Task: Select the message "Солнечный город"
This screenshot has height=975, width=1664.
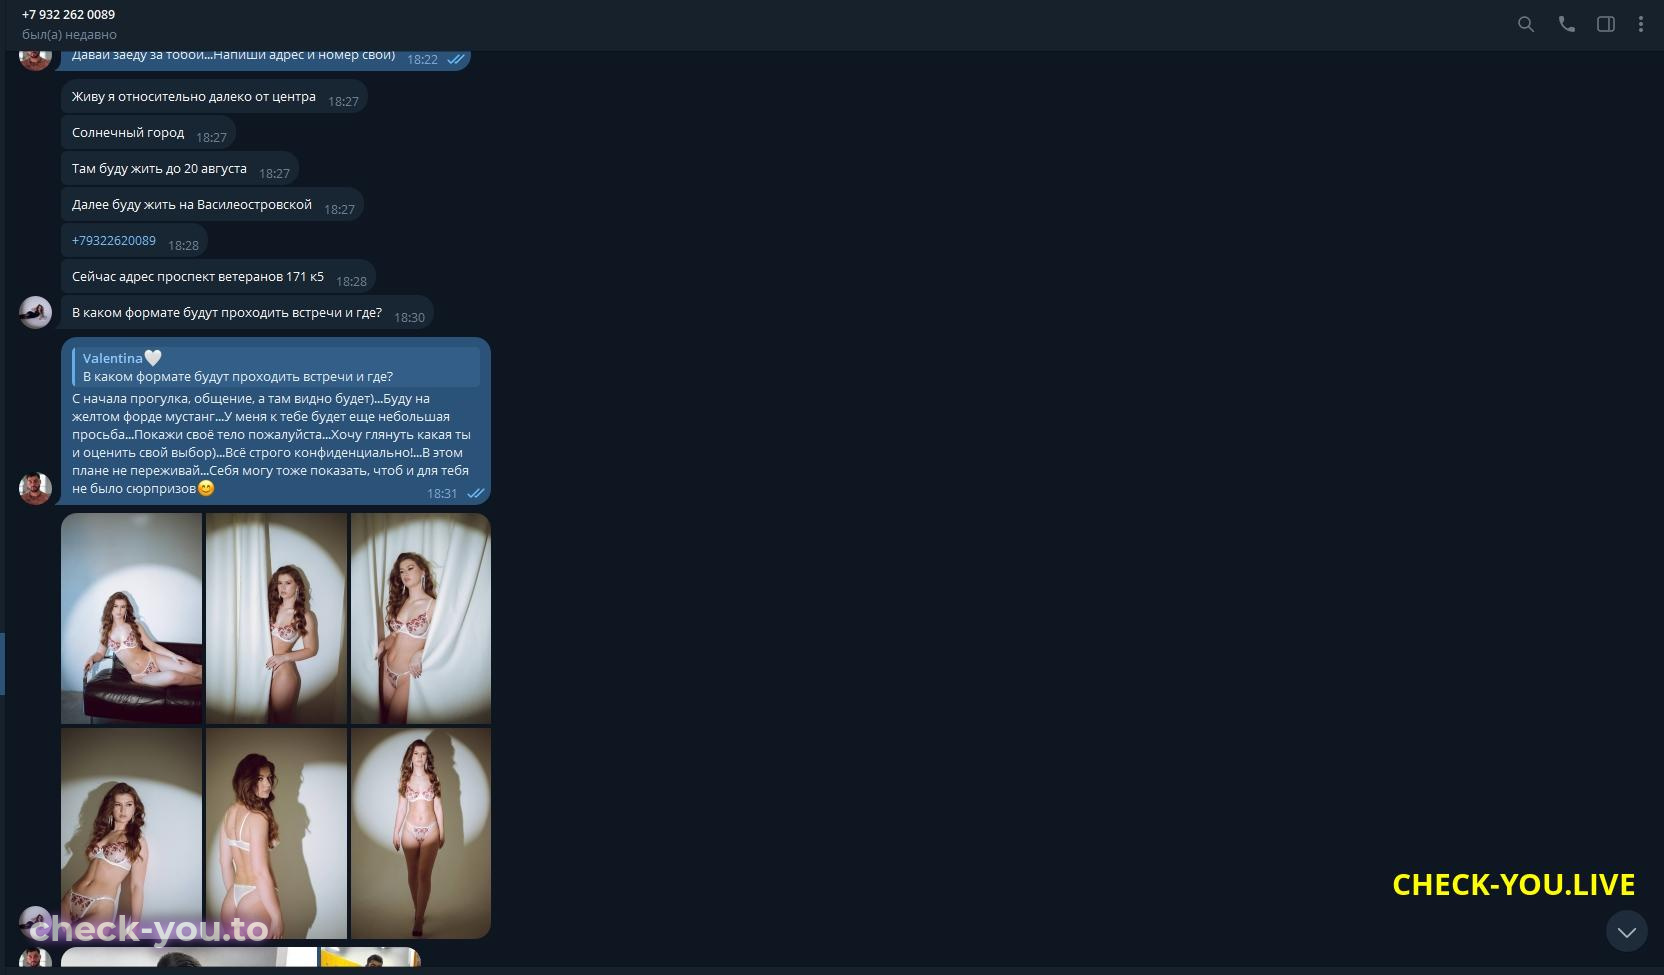Action: (148, 133)
